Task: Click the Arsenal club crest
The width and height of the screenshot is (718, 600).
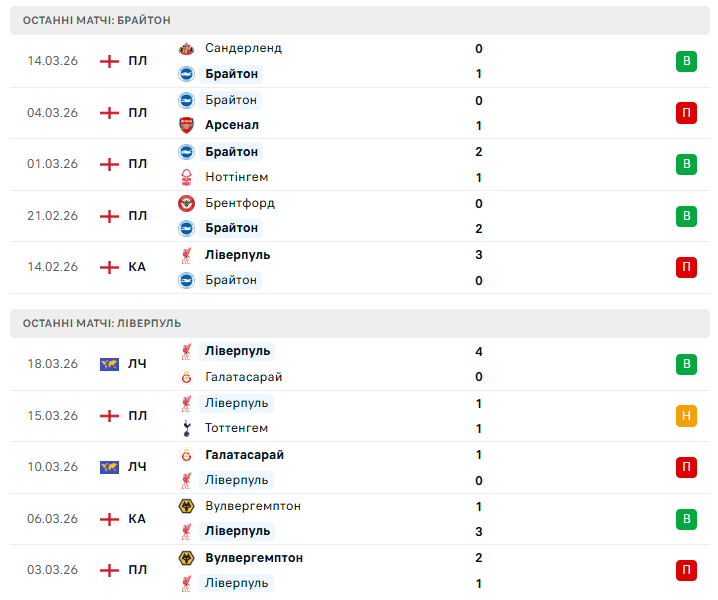Action: point(186,125)
